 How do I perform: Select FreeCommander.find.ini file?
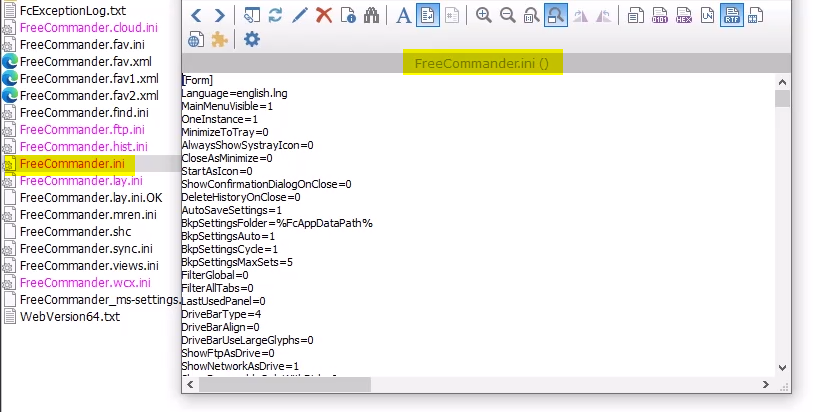point(84,112)
